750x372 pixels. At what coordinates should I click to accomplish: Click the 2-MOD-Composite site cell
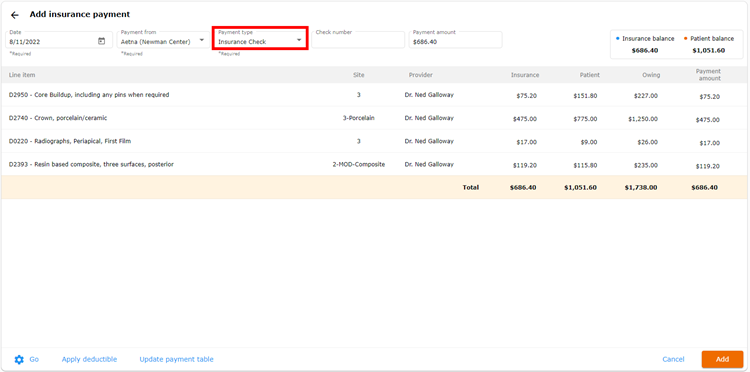click(358, 164)
